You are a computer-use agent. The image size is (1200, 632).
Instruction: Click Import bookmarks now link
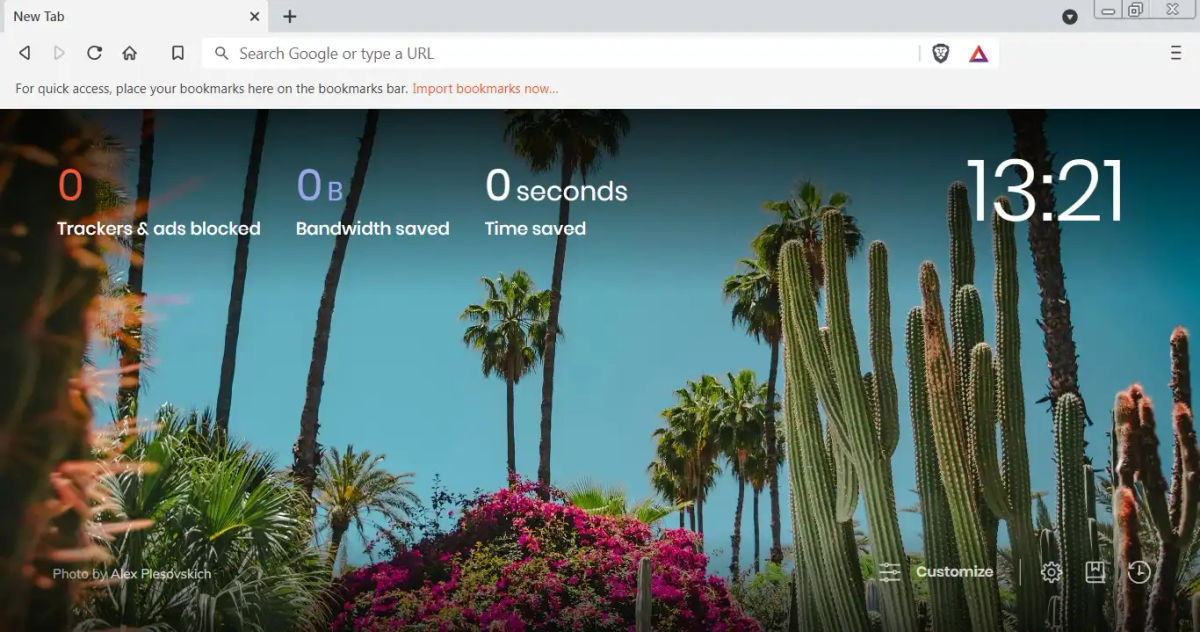[485, 88]
